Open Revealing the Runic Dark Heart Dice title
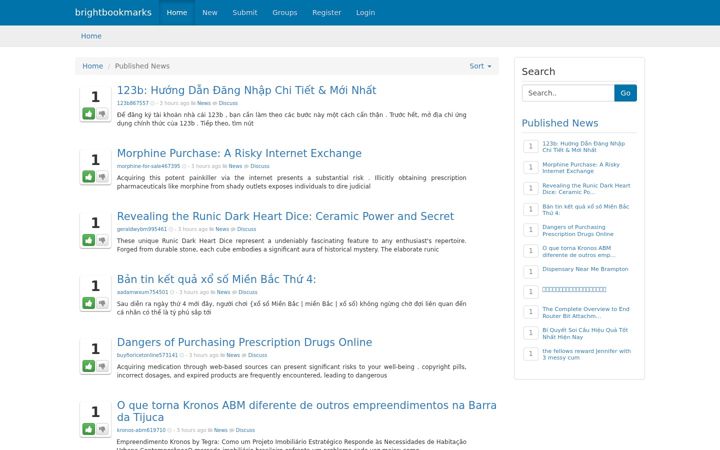 pyautogui.click(x=285, y=216)
